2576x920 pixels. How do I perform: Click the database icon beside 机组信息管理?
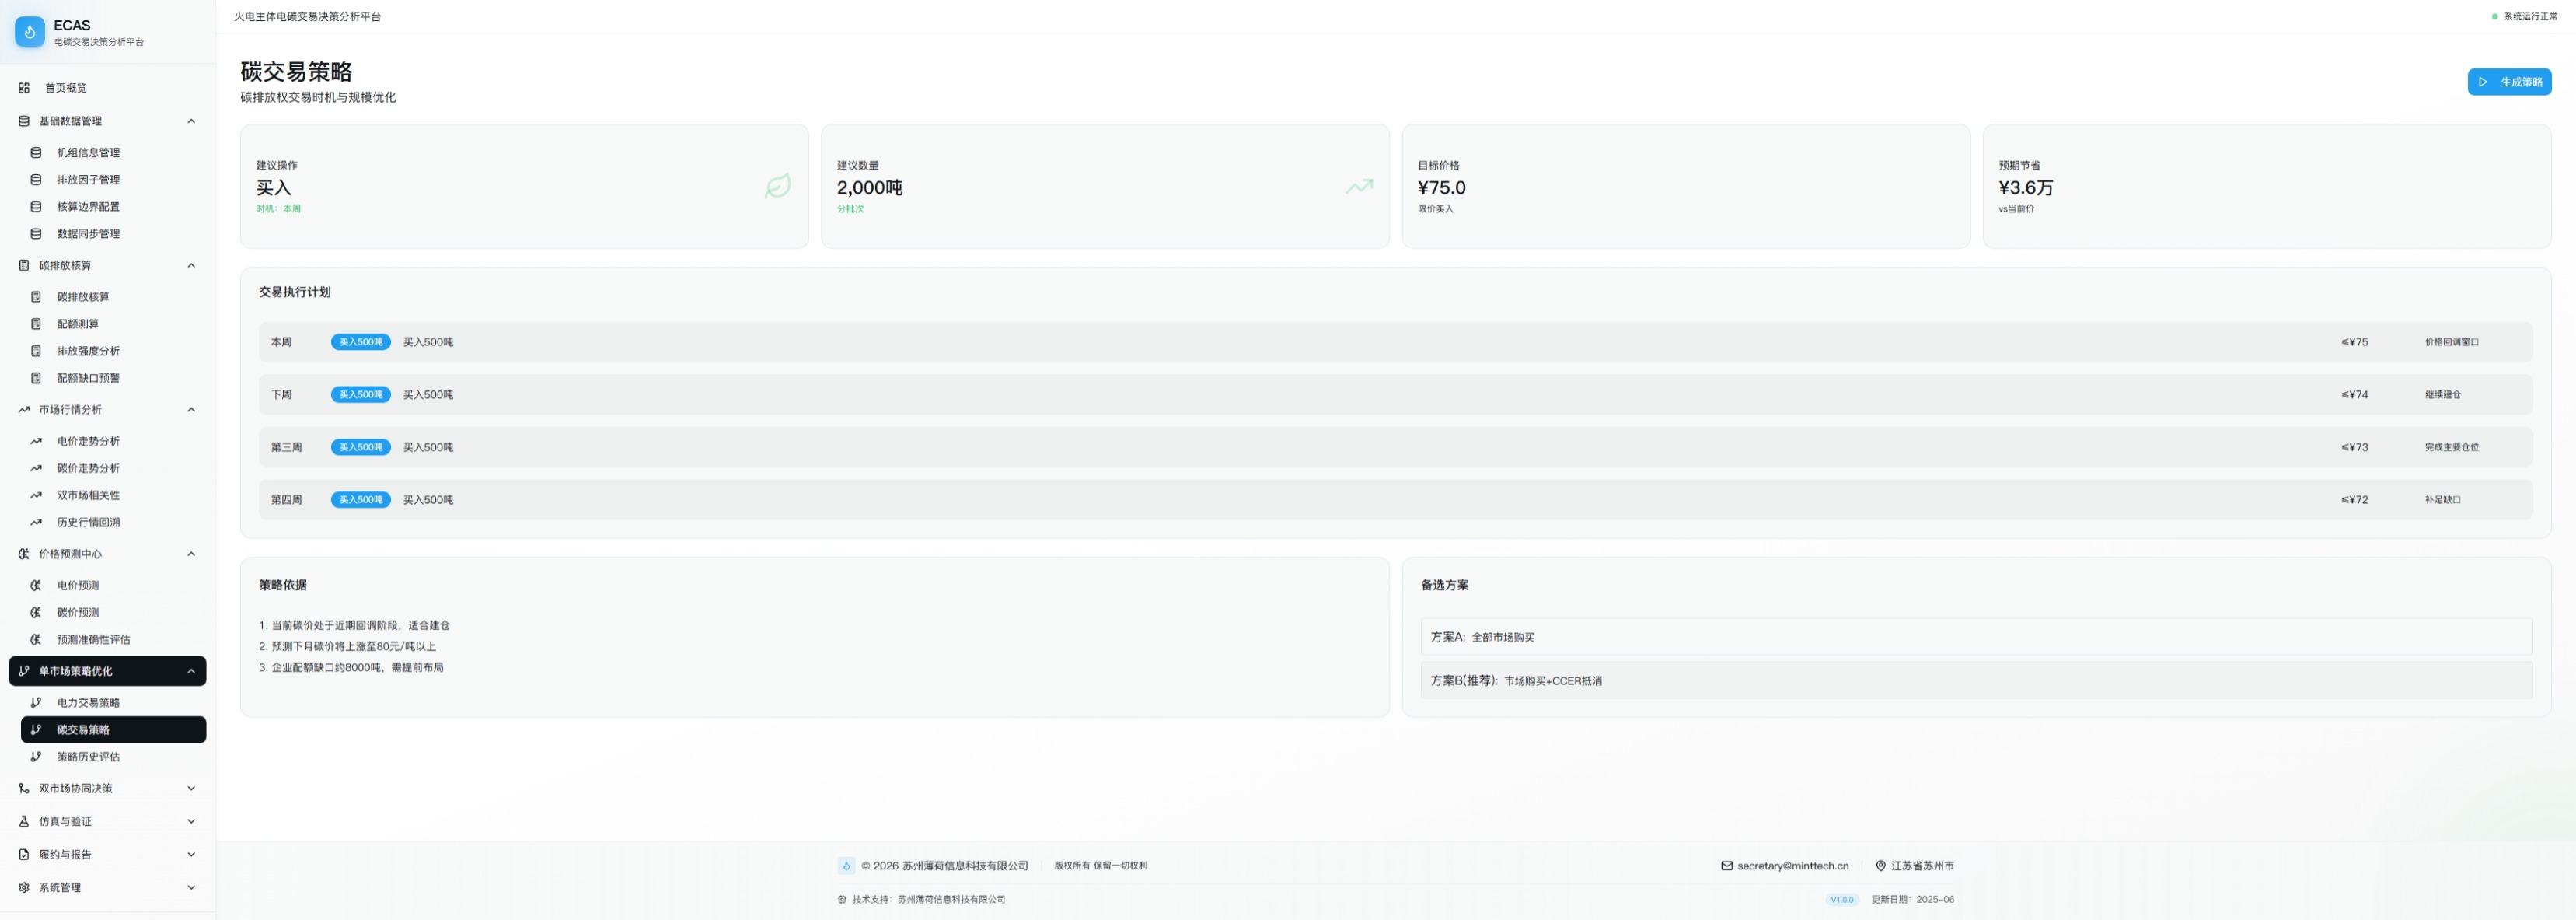click(36, 153)
